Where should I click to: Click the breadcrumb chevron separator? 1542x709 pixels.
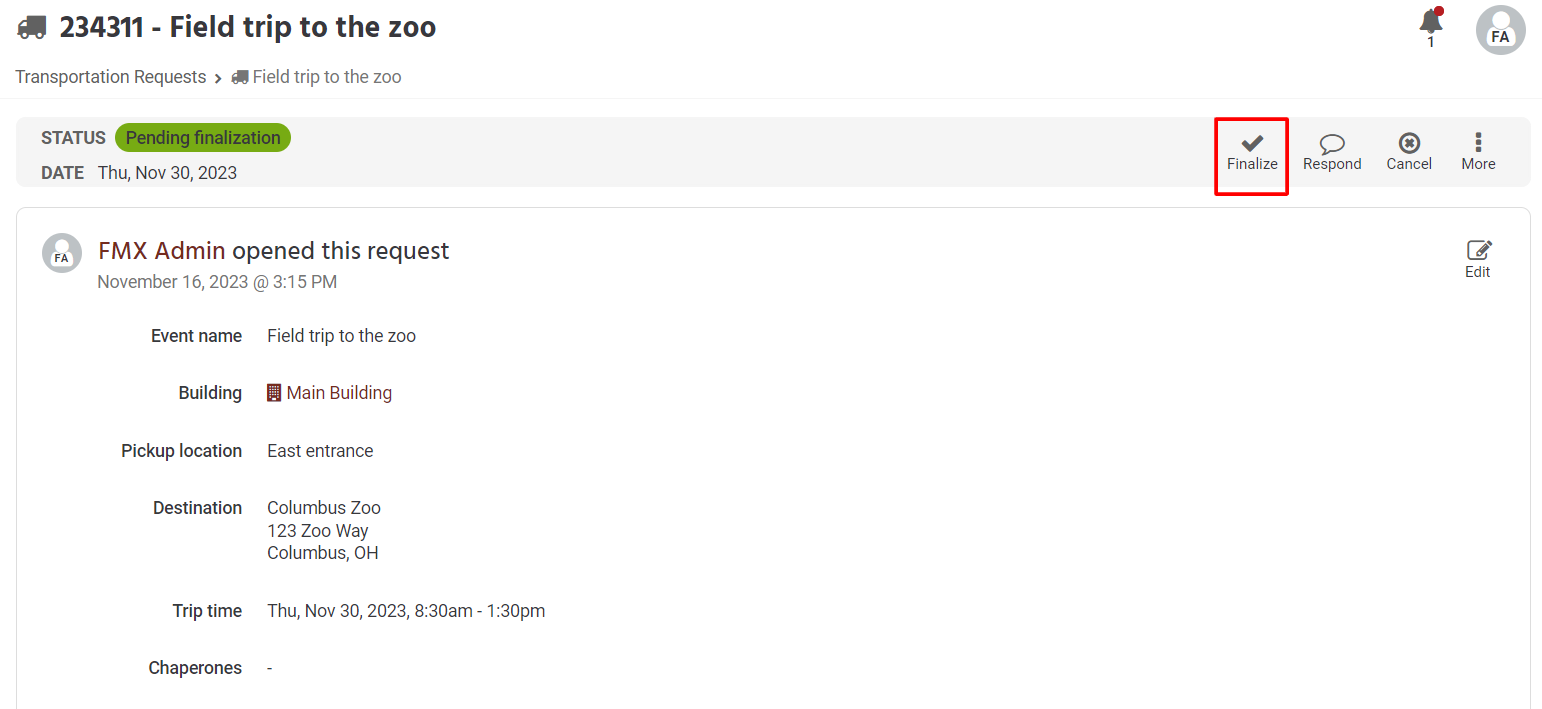coord(218,78)
